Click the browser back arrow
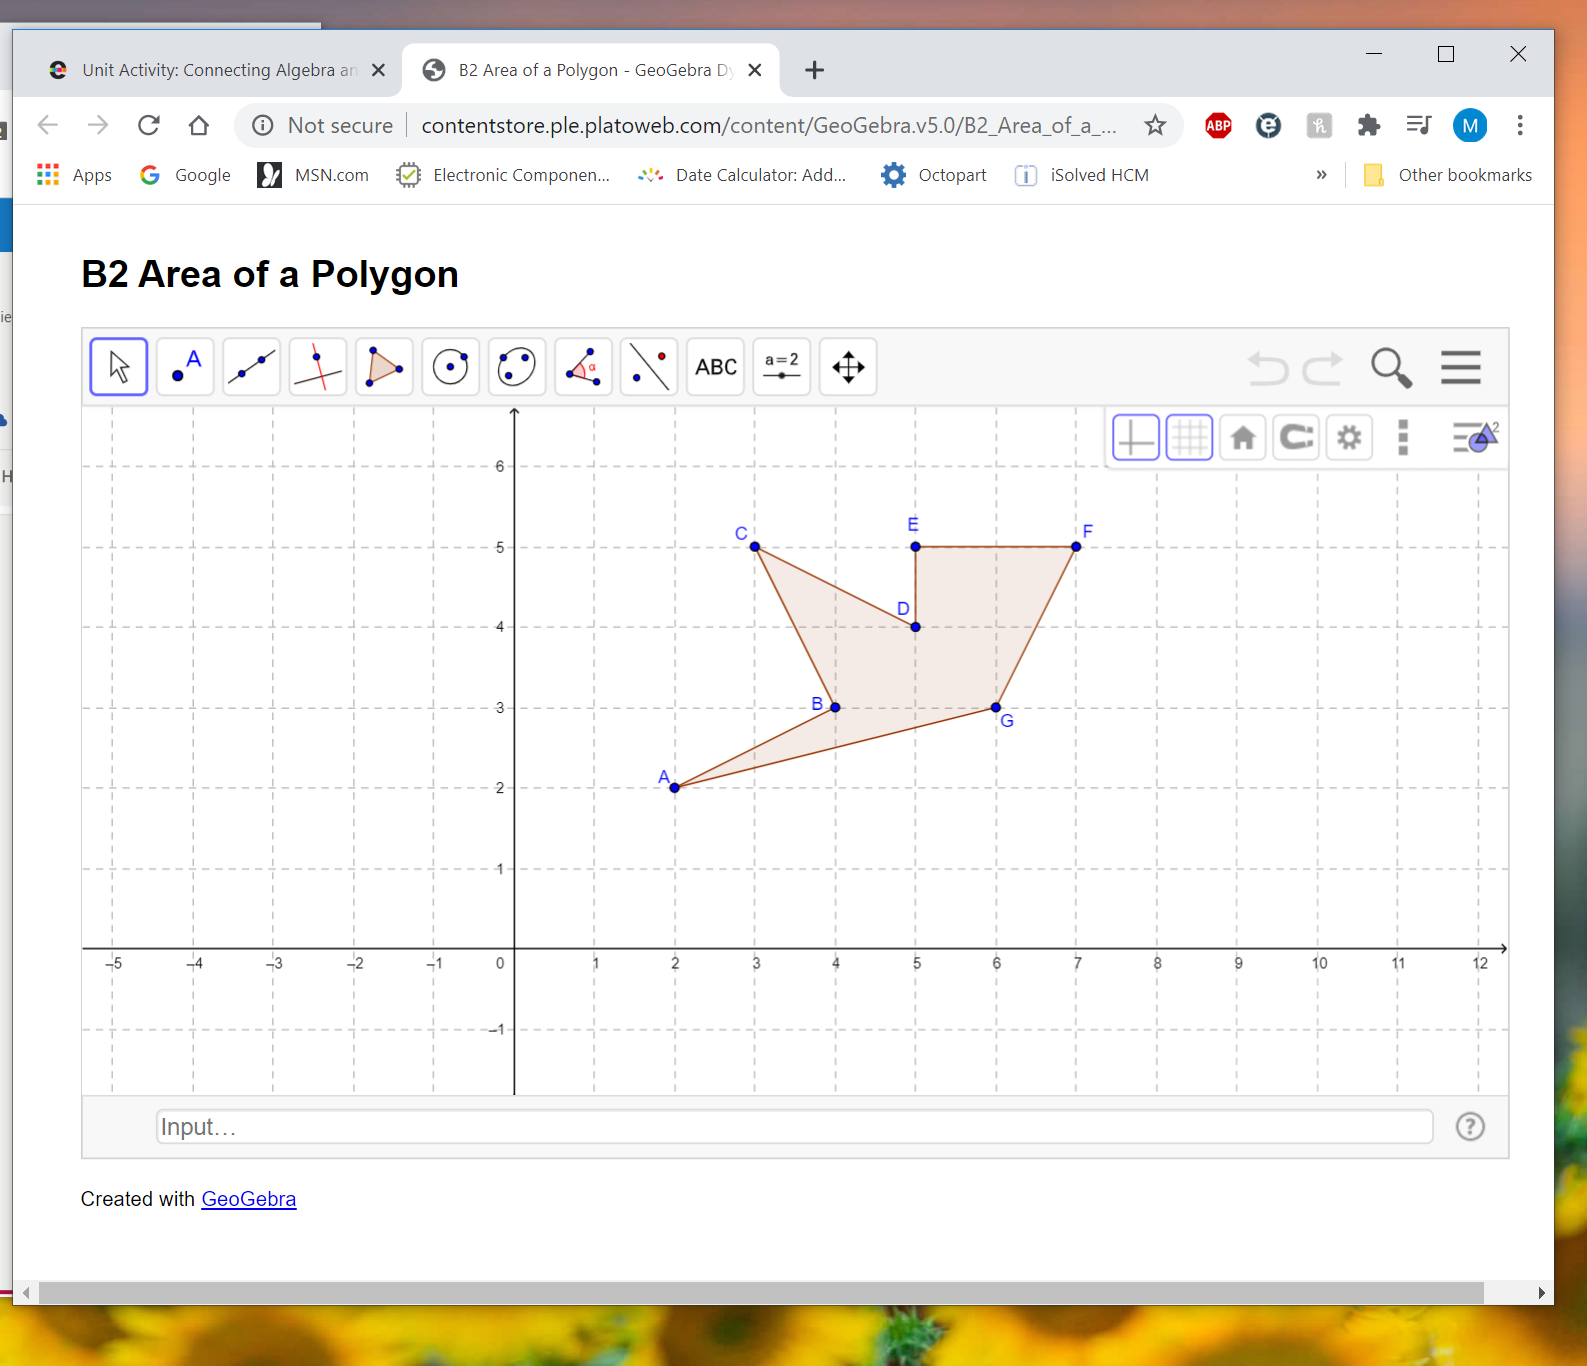Viewport: 1587px width, 1366px height. click(48, 125)
